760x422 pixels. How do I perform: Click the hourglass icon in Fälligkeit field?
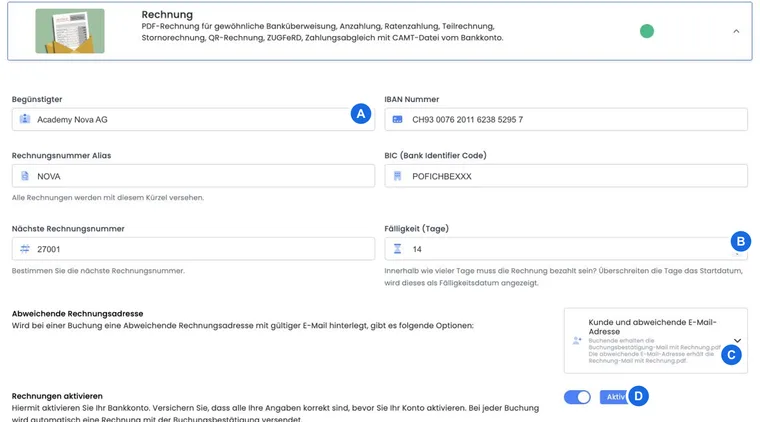tap(397, 249)
